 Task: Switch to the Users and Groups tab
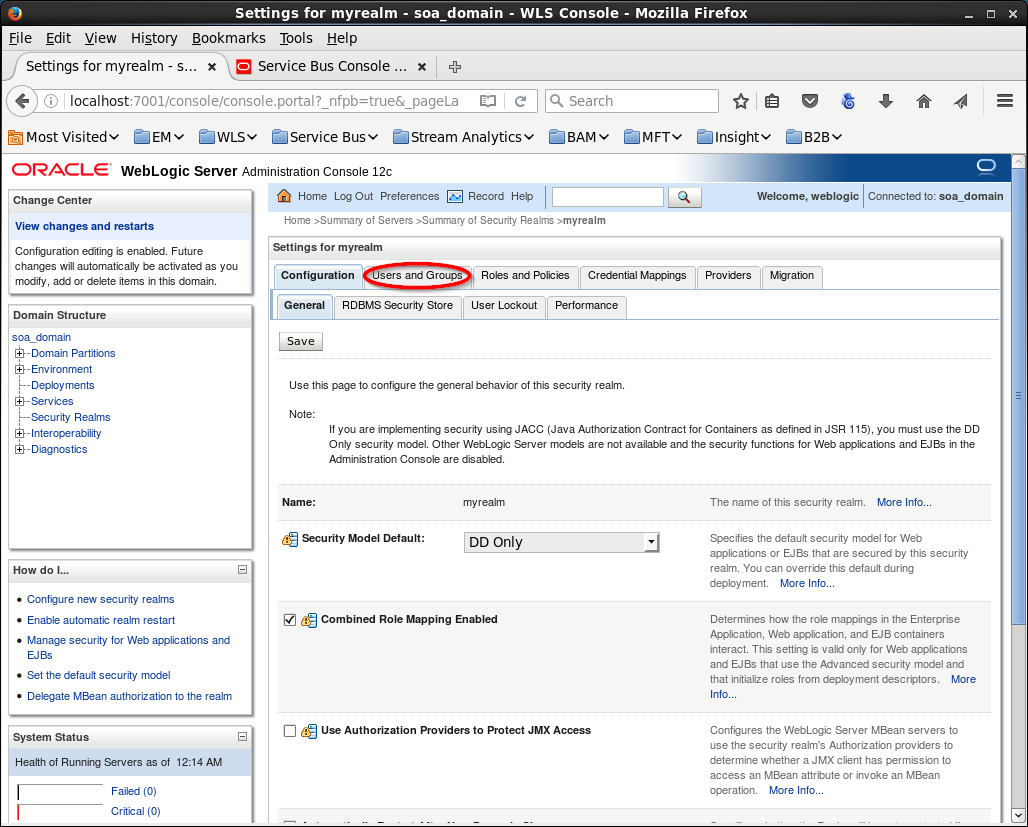[417, 276]
